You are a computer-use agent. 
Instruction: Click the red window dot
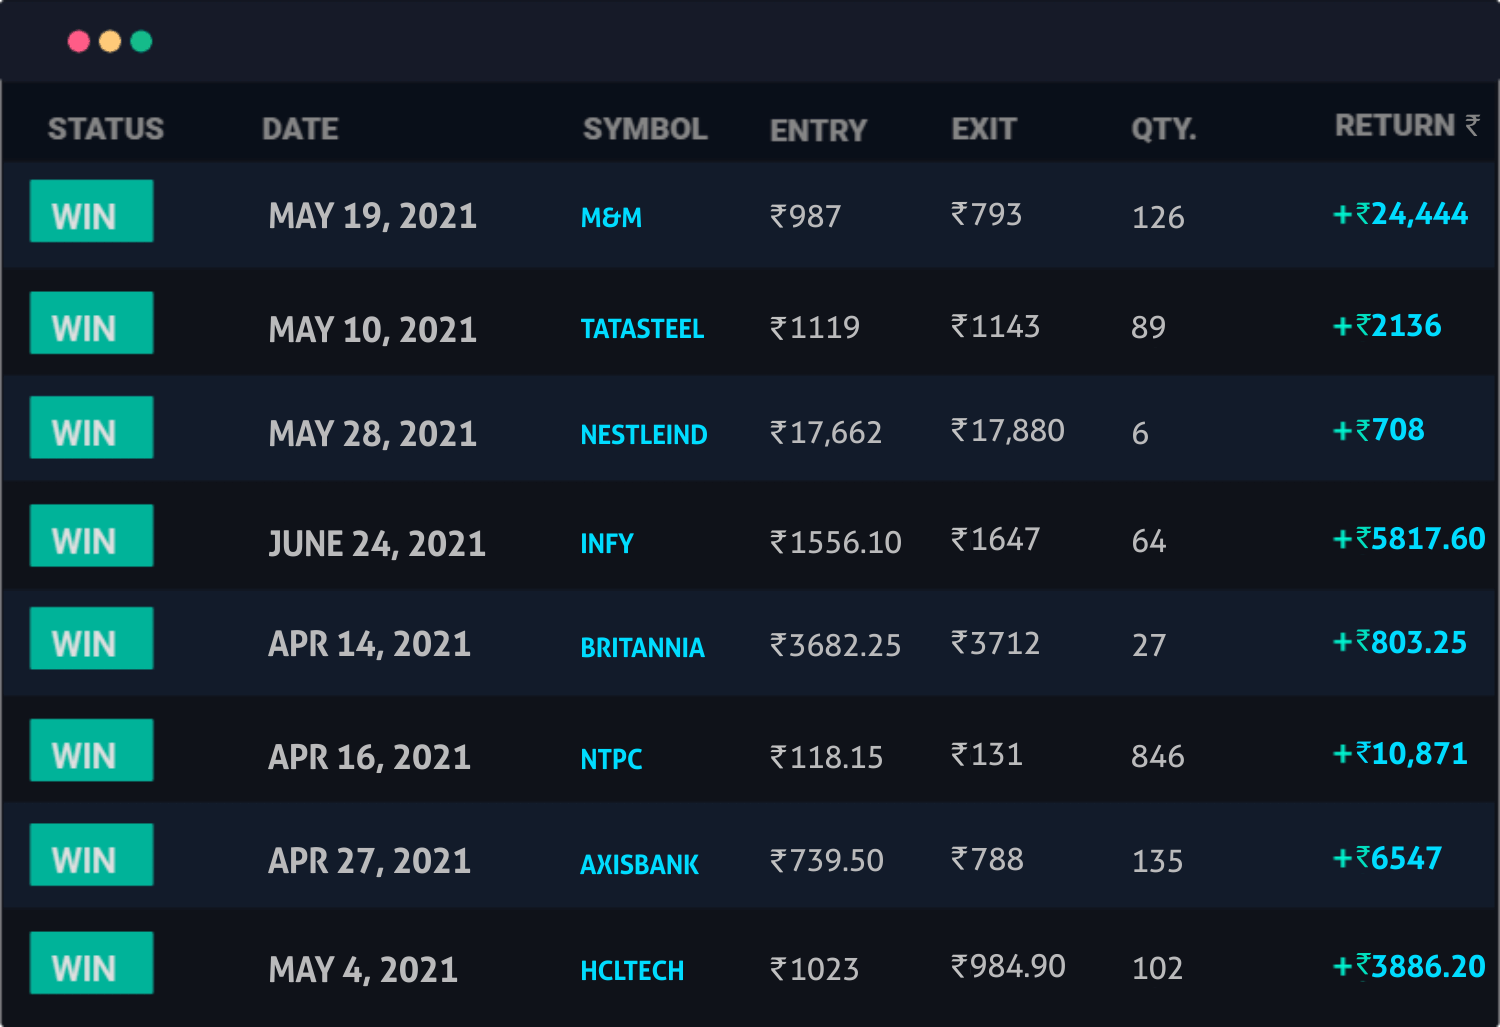(x=79, y=41)
